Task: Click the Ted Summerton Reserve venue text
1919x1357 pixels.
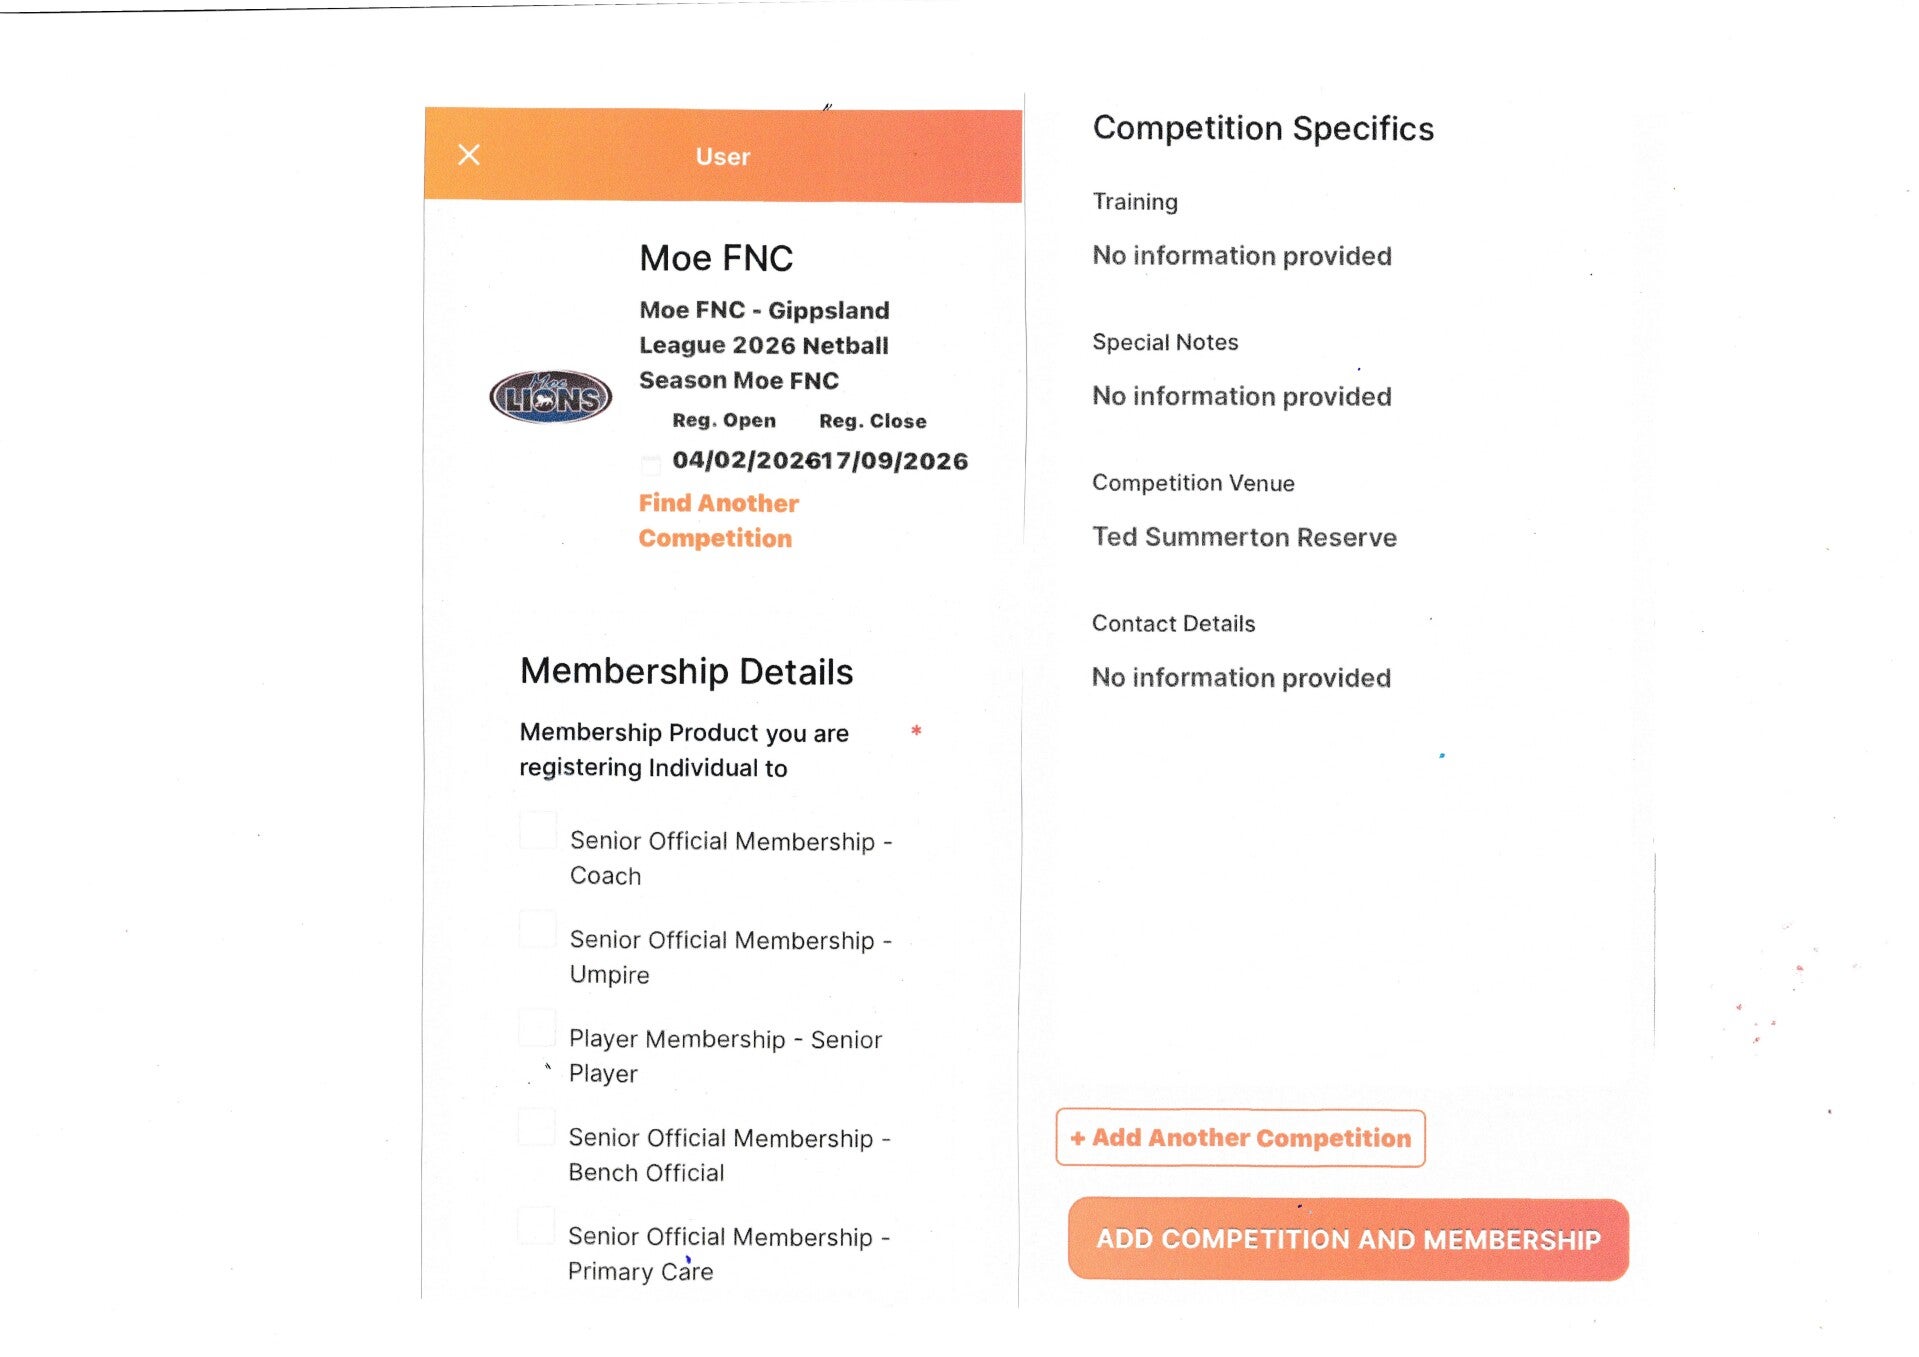Action: 1244,537
